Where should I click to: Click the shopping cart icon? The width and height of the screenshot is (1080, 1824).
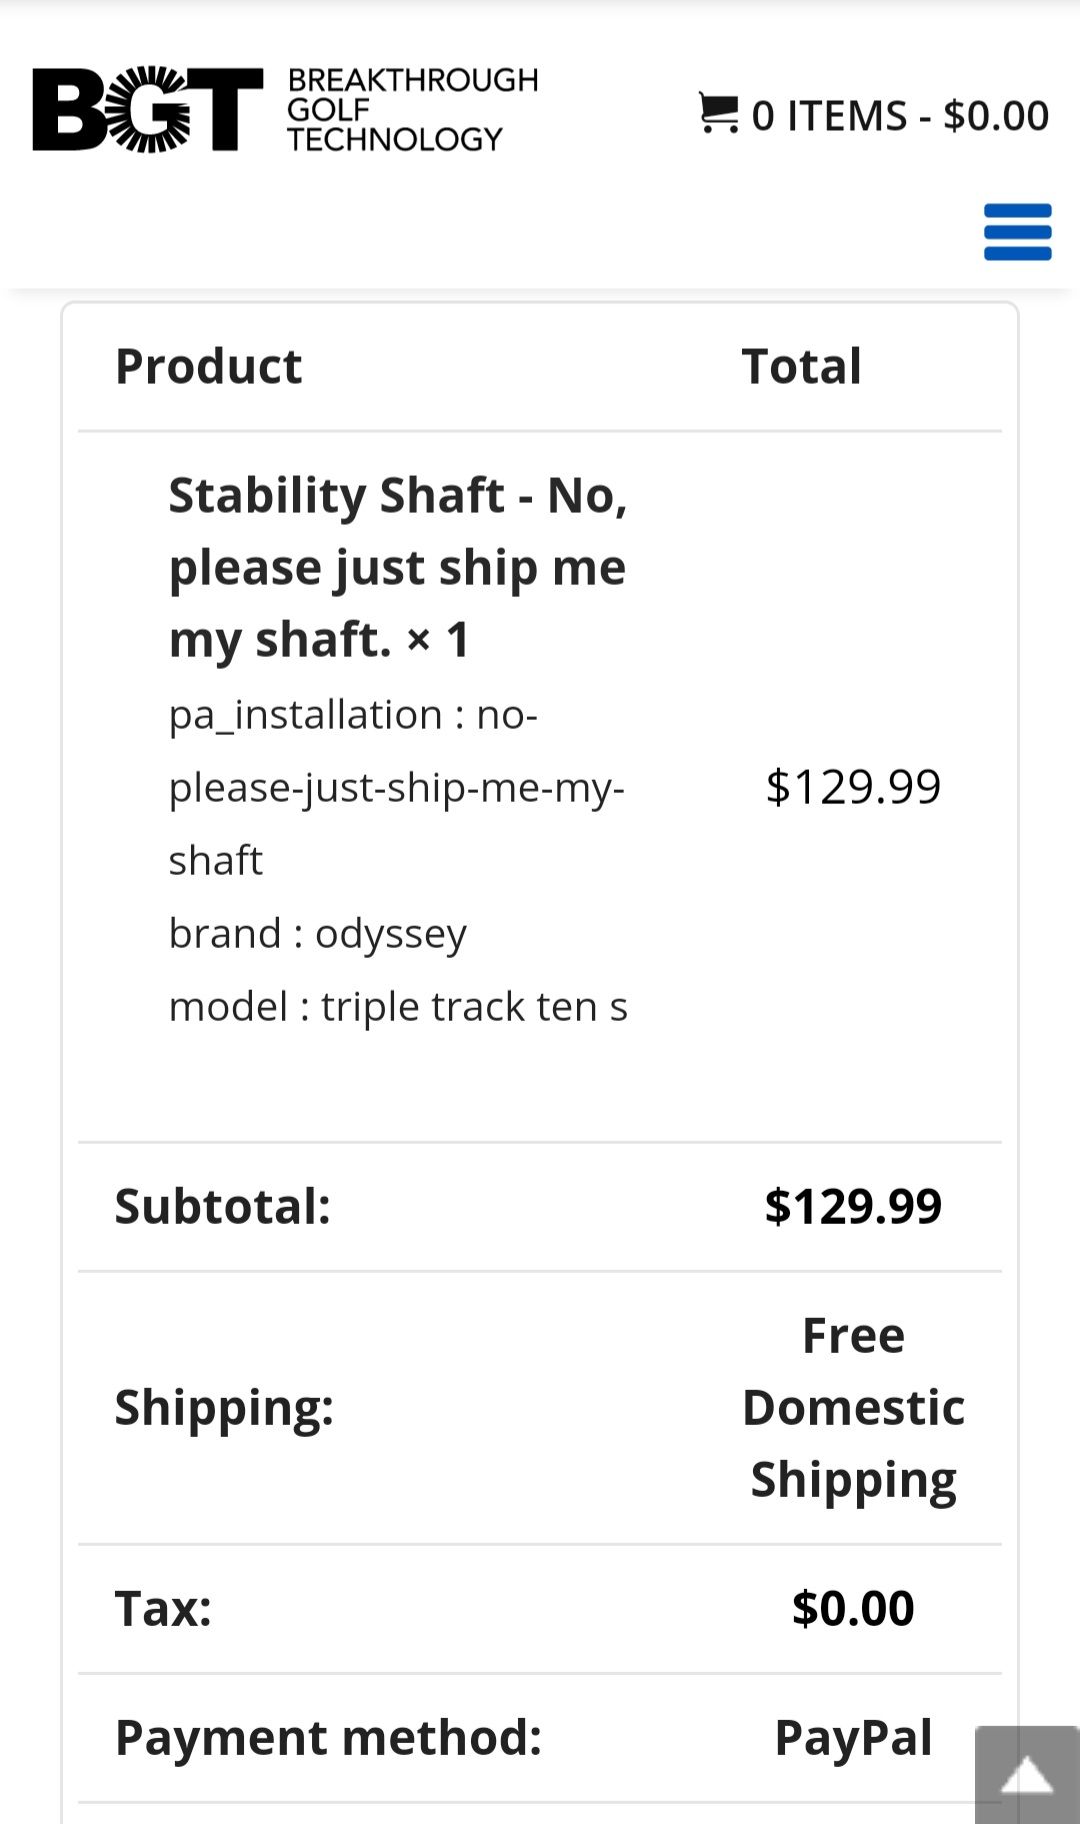(718, 113)
